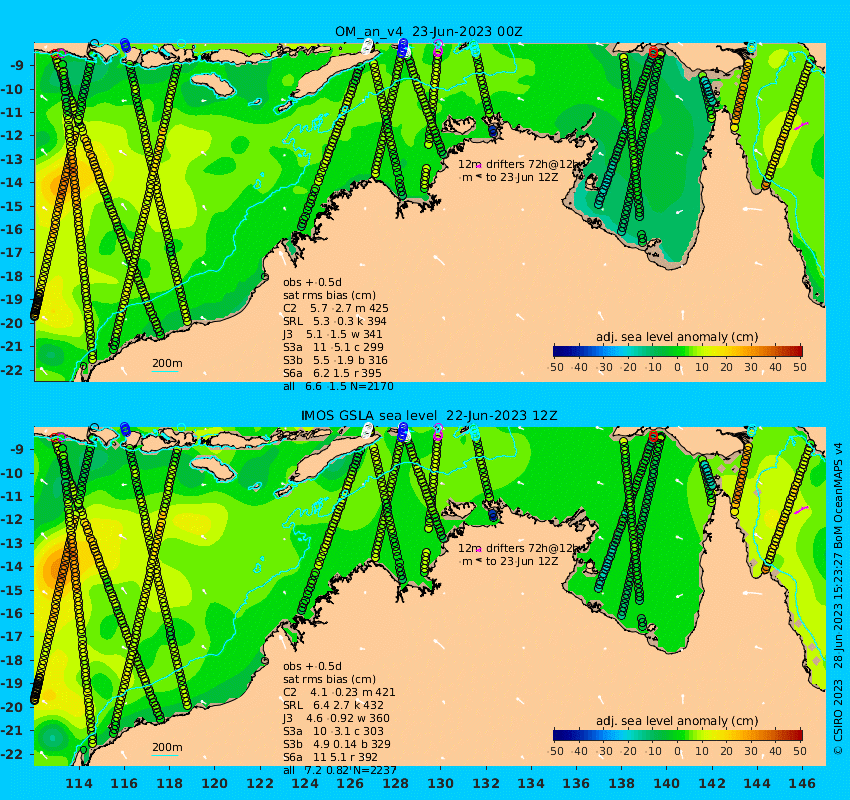Click the magenta drifter track in top panel
The image size is (850, 800).
(x=801, y=126)
